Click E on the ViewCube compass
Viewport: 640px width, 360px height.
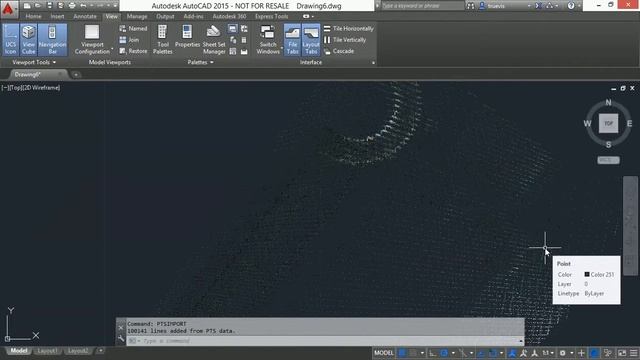629,123
